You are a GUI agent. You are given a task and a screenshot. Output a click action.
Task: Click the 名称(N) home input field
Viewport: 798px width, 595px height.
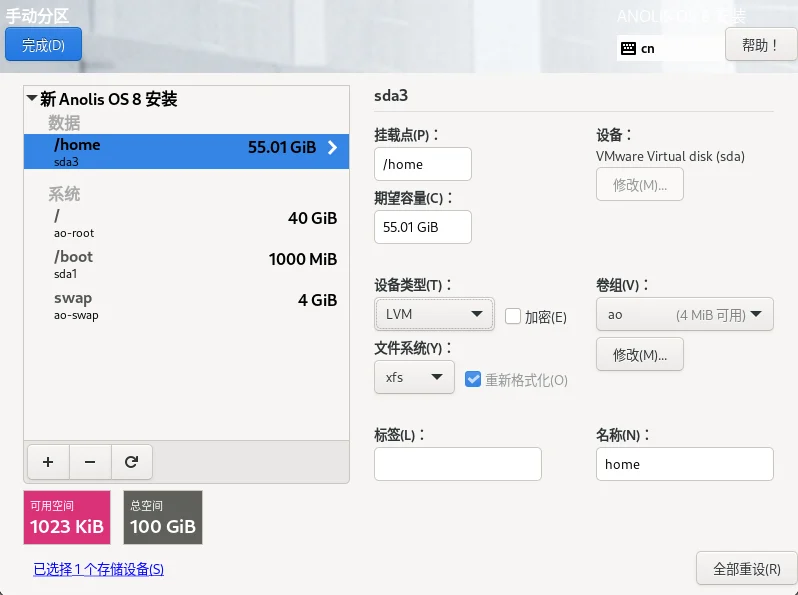coord(685,464)
